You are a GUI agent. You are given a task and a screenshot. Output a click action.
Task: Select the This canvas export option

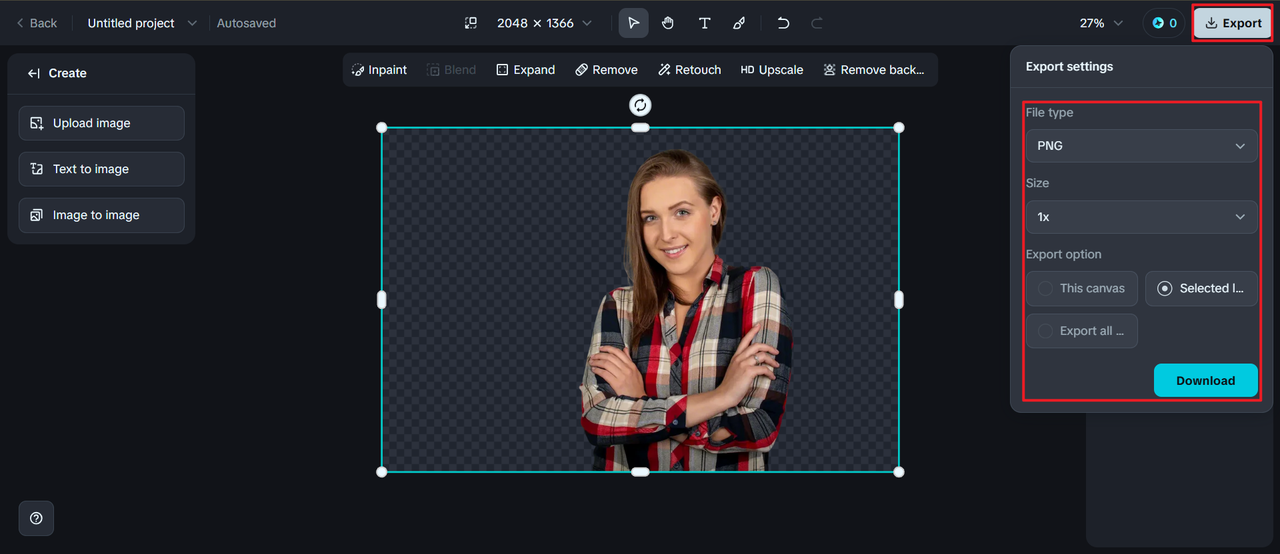tap(1082, 288)
